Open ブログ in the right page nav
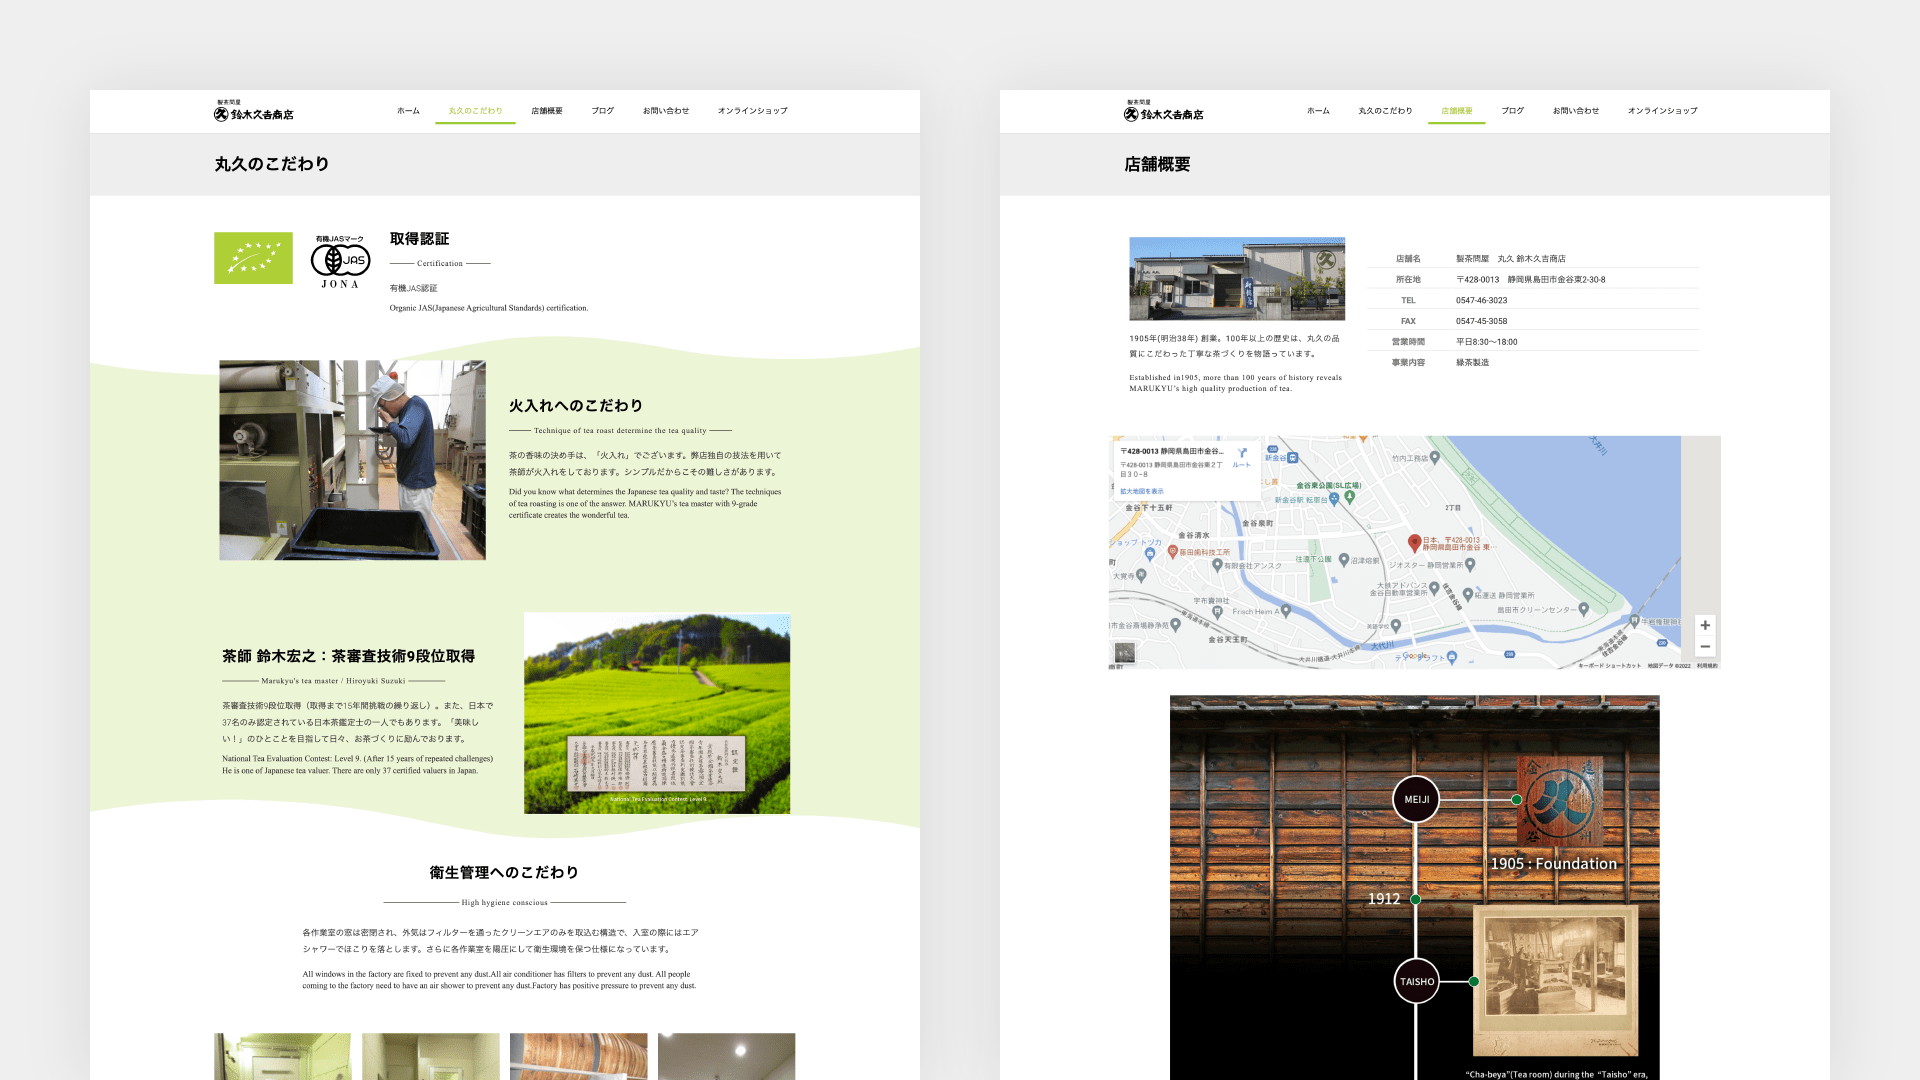1920x1080 pixels. (x=1512, y=111)
